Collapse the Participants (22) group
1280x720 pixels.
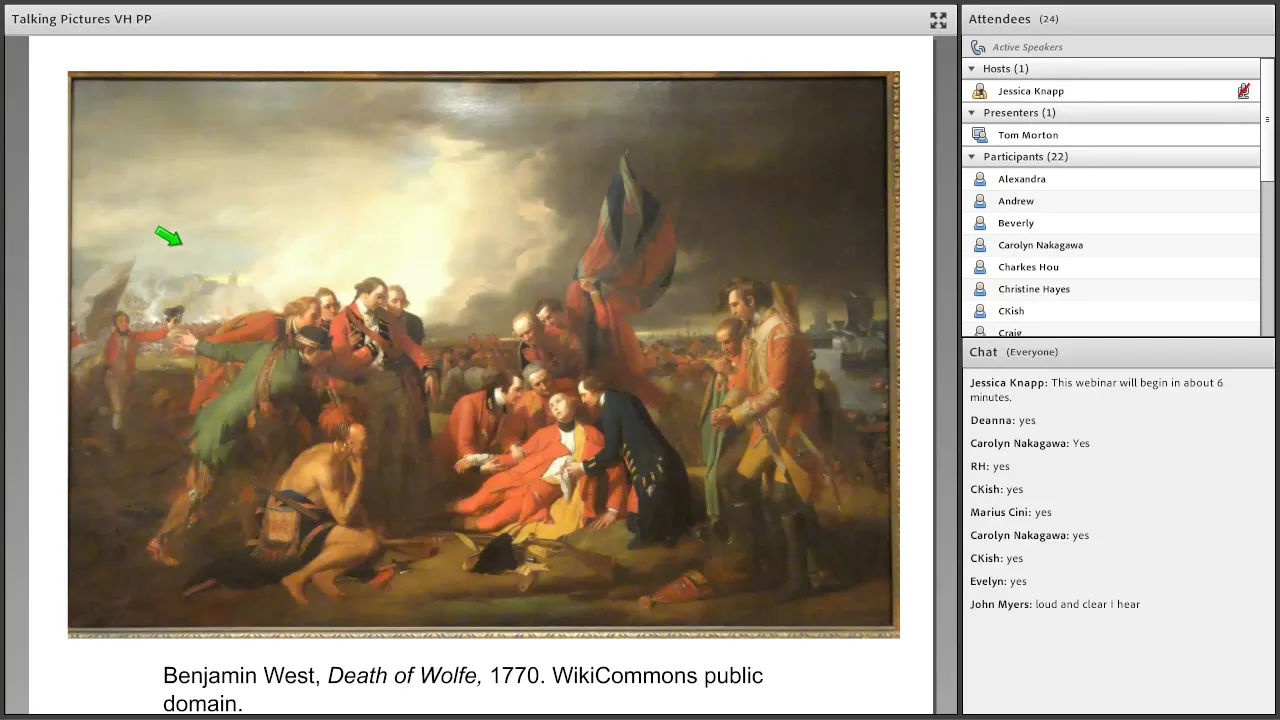(x=971, y=157)
